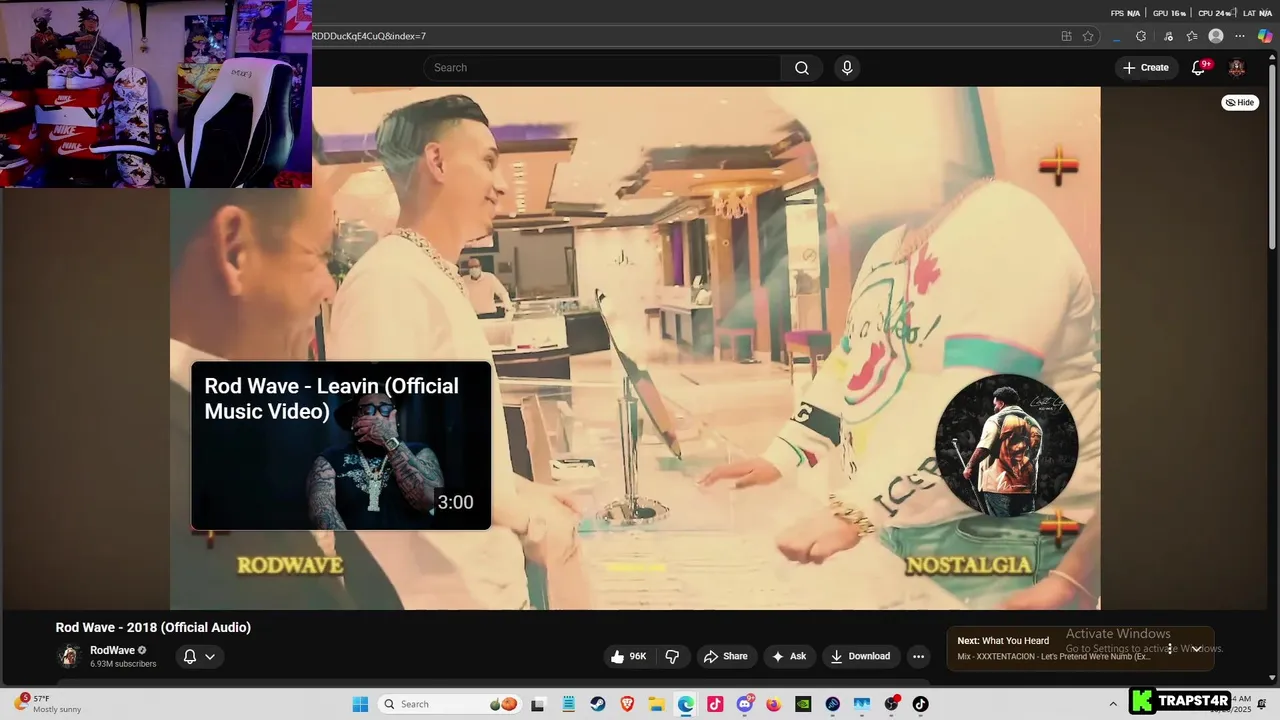Image resolution: width=1280 pixels, height=720 pixels.
Task: Click the Ask button
Action: (x=788, y=656)
